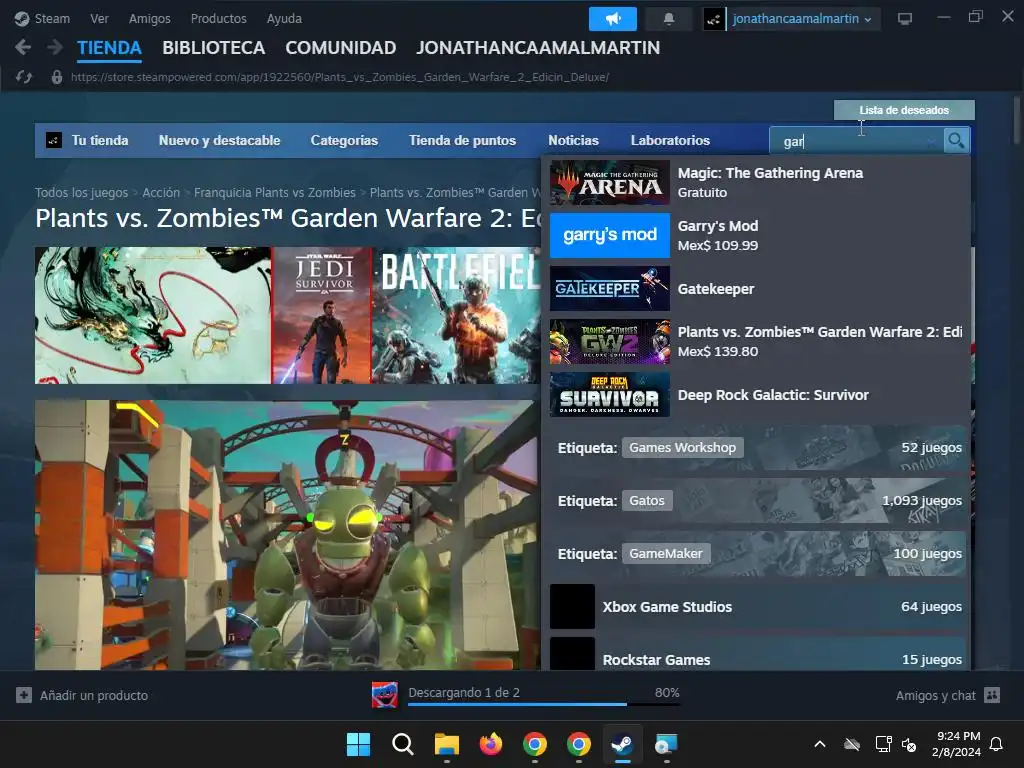The width and height of the screenshot is (1024, 768).
Task: Open the Jedi Survivor thumbnail
Action: click(322, 315)
